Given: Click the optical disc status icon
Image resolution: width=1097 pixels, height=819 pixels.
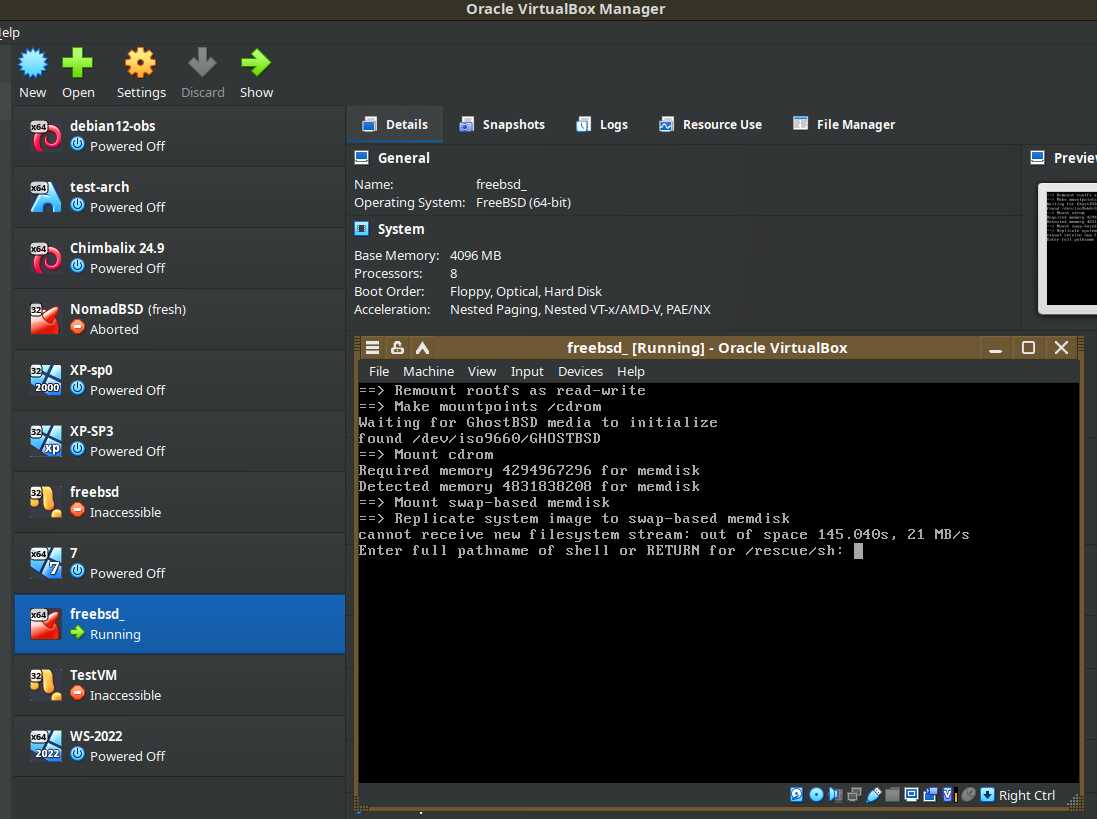Looking at the screenshot, I should [x=816, y=795].
